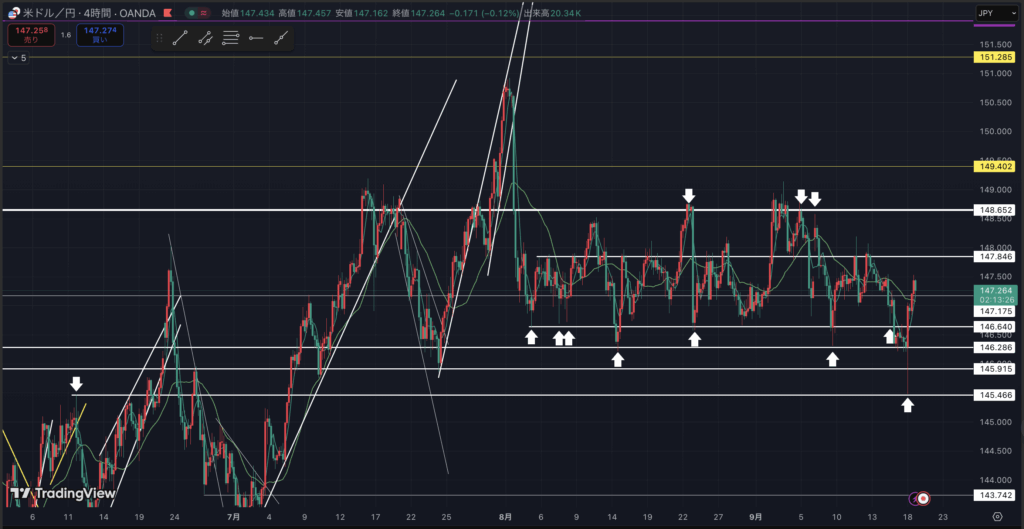Screen dimensions: 1024x529
Task: Toggle the green market status indicator
Action: point(192,15)
